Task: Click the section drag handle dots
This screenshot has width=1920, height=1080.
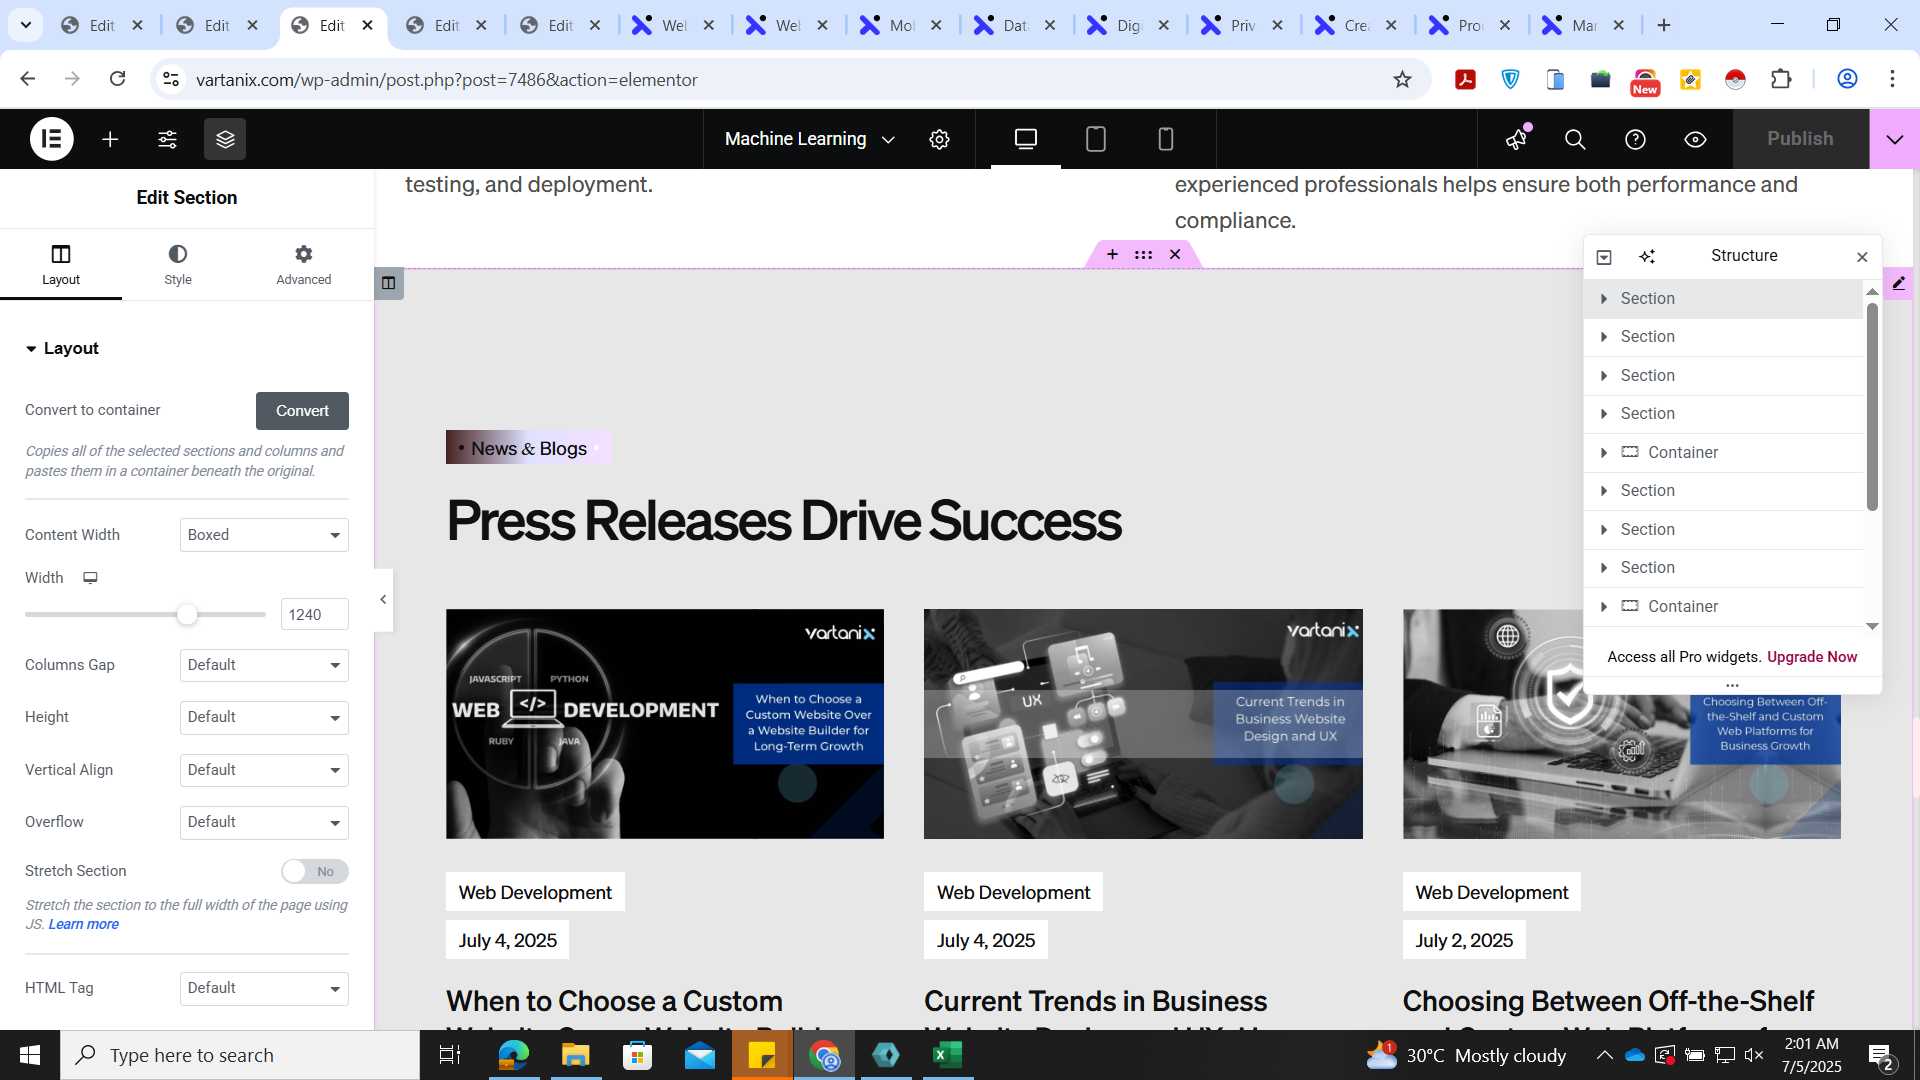Action: coord(1143,254)
